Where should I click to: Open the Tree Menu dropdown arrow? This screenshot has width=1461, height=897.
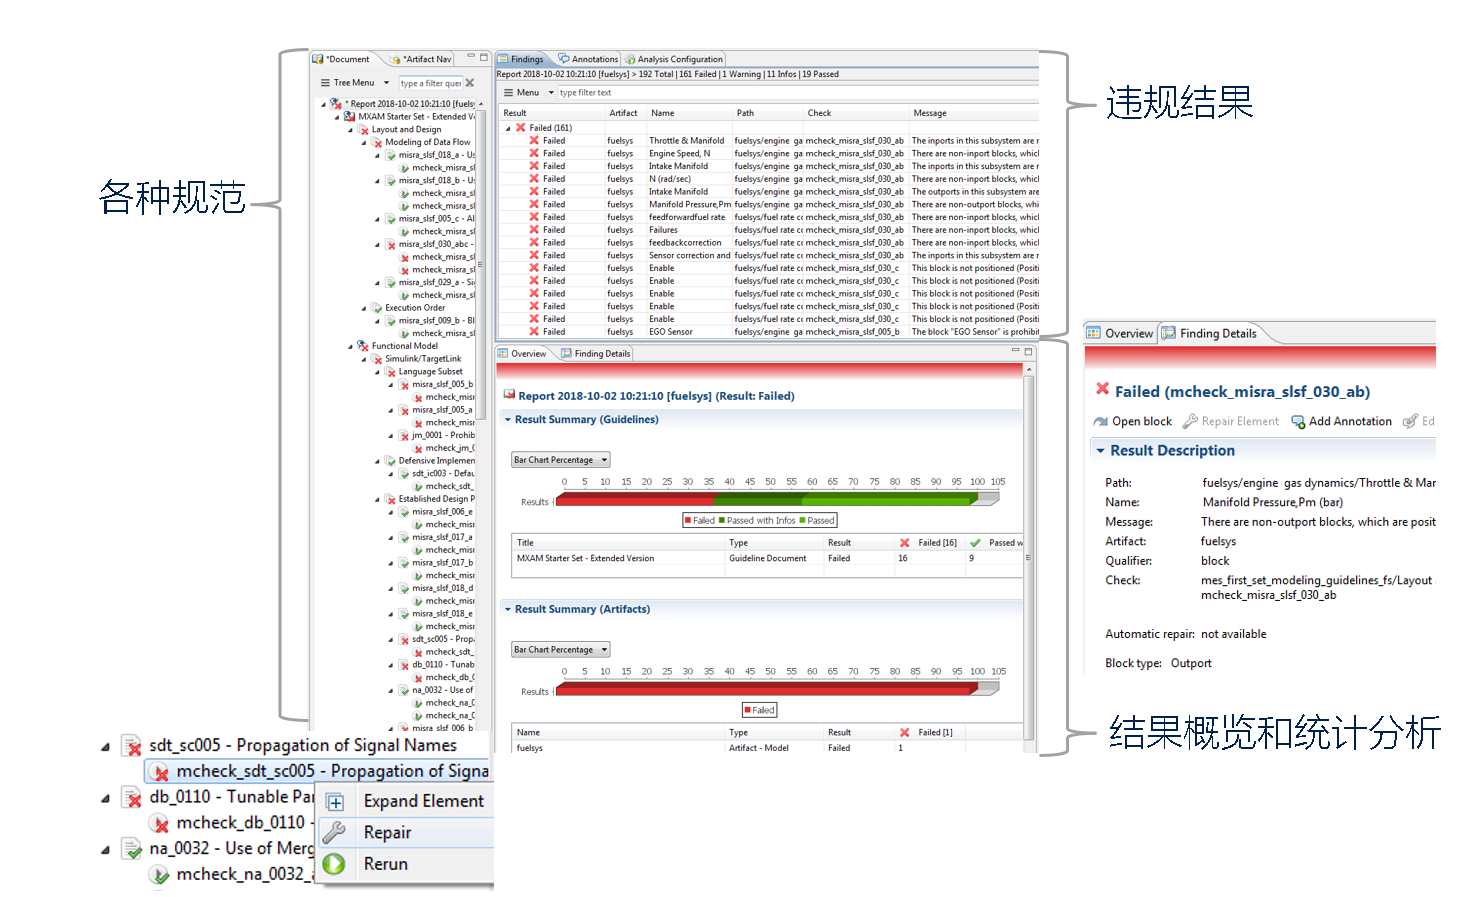tap(386, 83)
